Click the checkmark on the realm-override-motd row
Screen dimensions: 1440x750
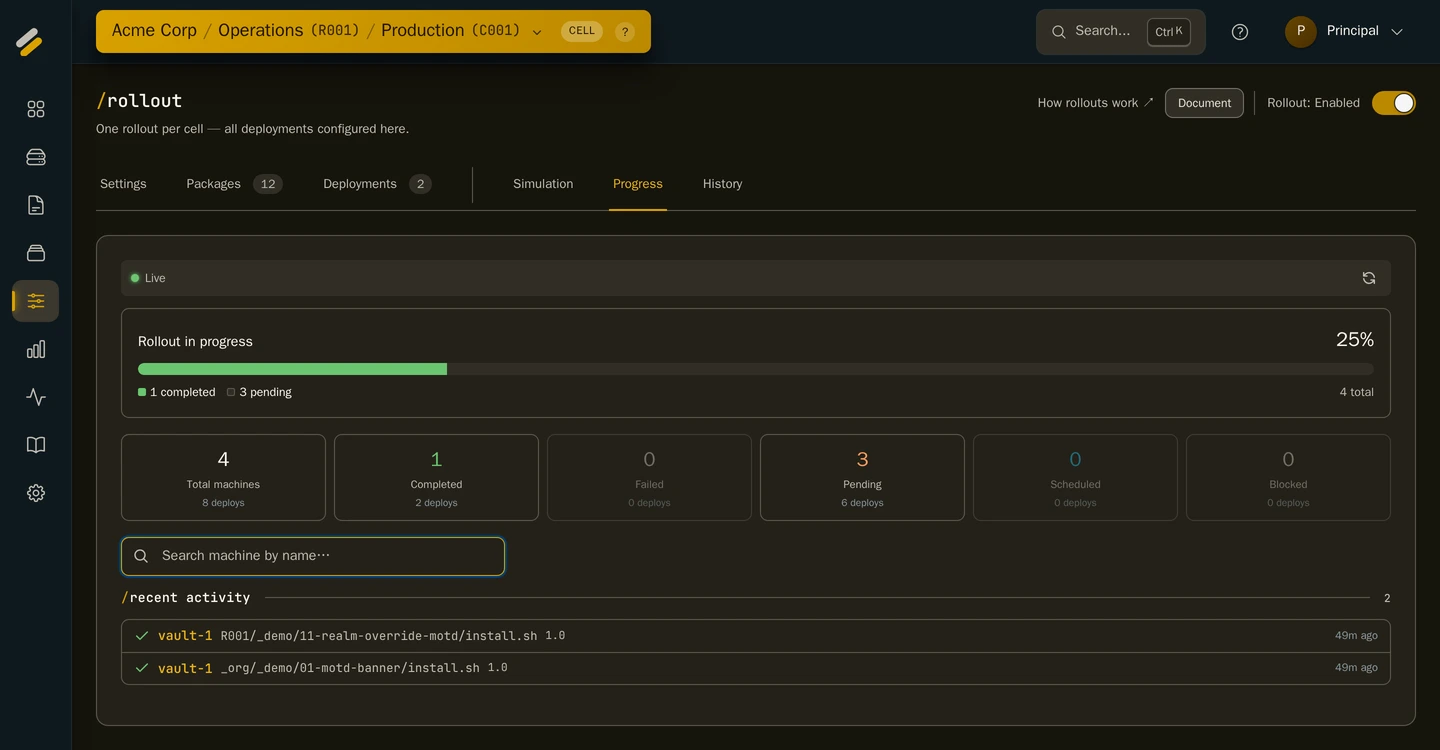click(x=142, y=636)
